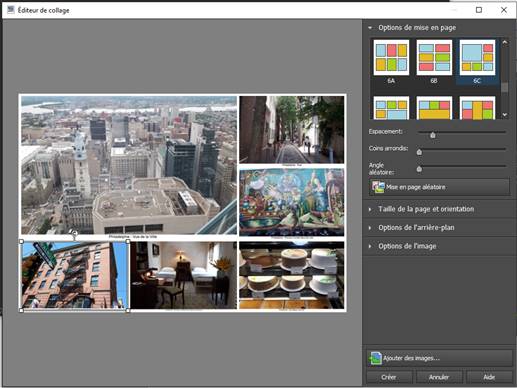The height and width of the screenshot is (388, 517).
Task: Click bottom-left resize handle of selected photo
Action: click(x=22, y=310)
